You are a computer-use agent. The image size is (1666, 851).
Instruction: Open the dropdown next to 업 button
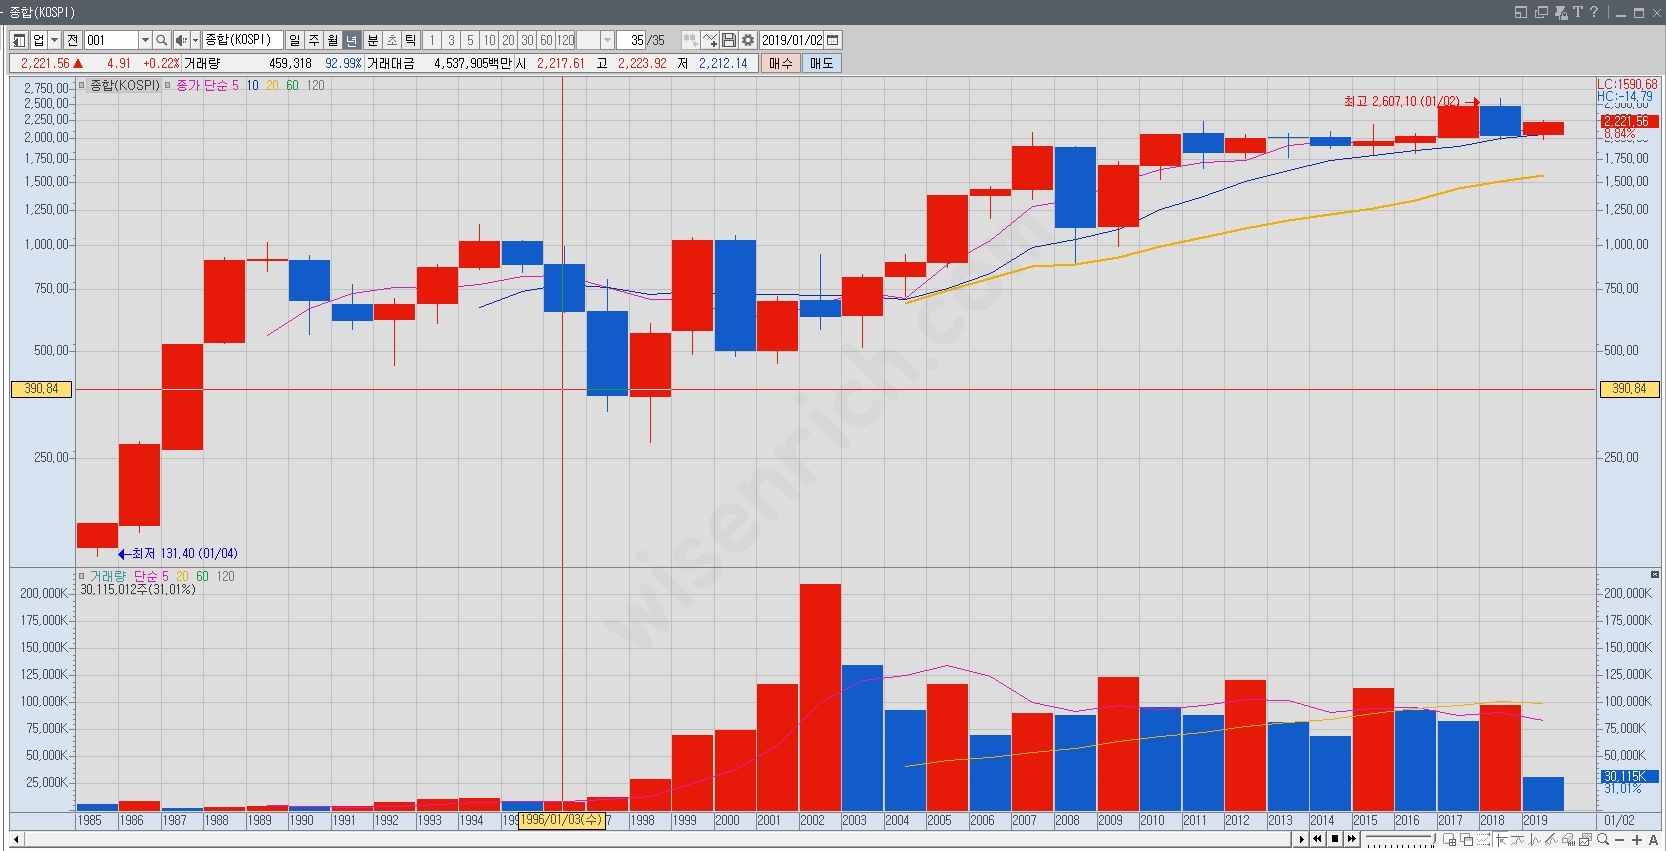click(55, 40)
